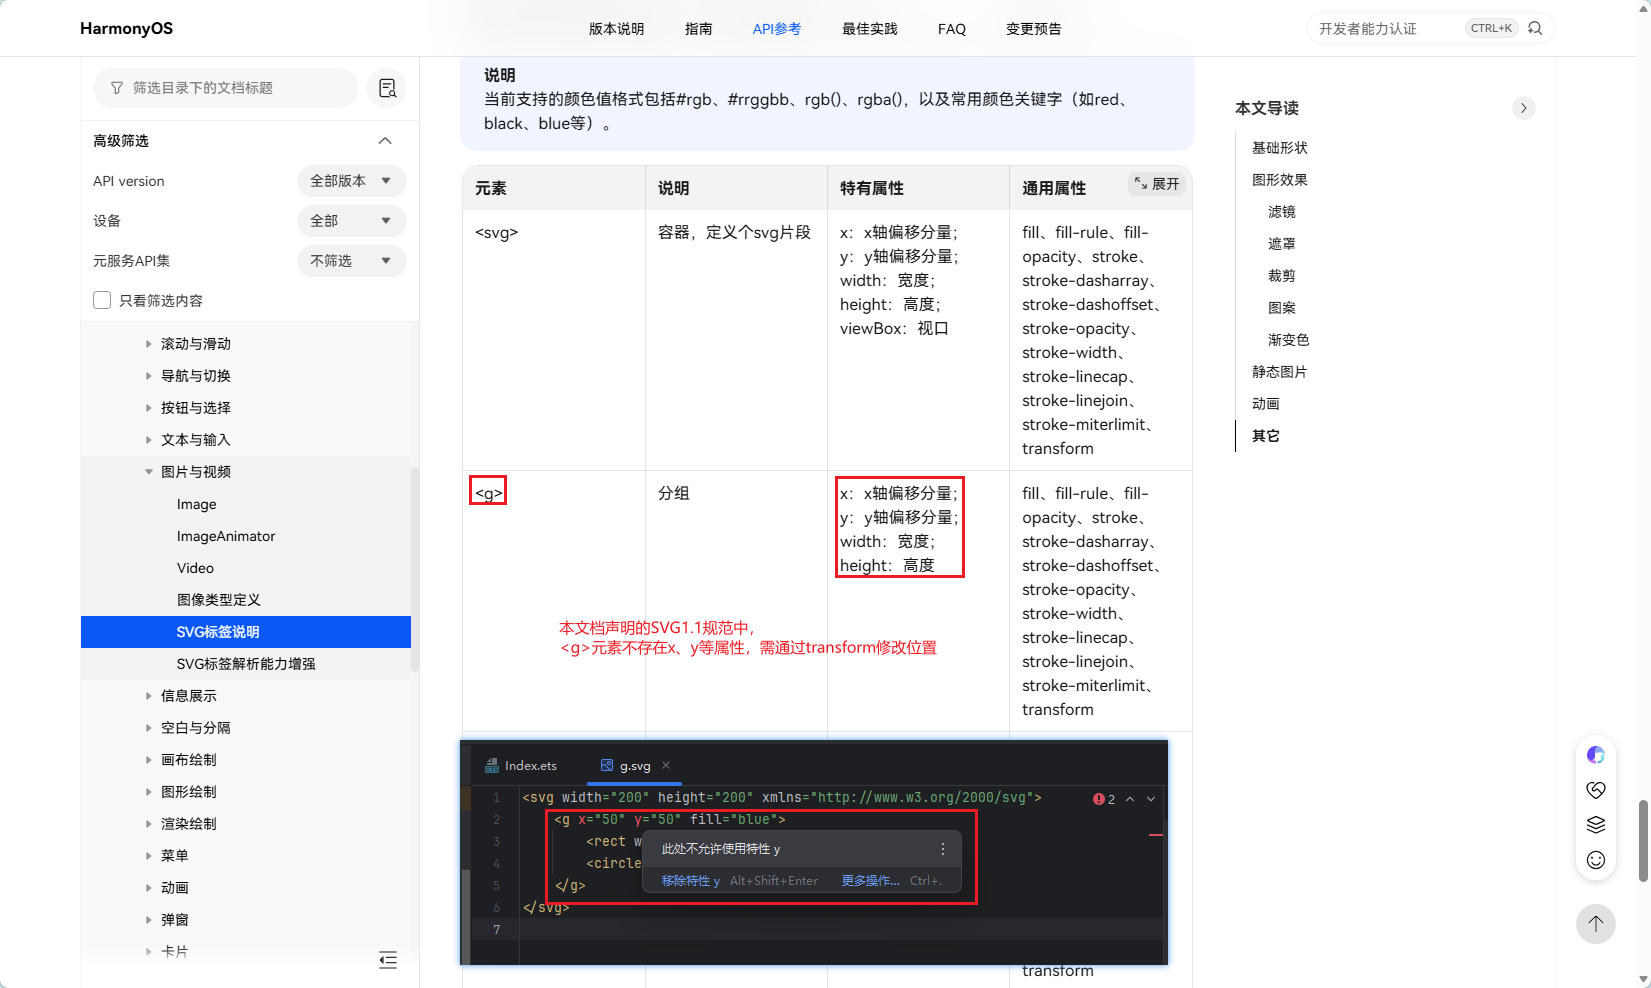
Task: Switch to the g.svg editor tab
Action: [634, 766]
